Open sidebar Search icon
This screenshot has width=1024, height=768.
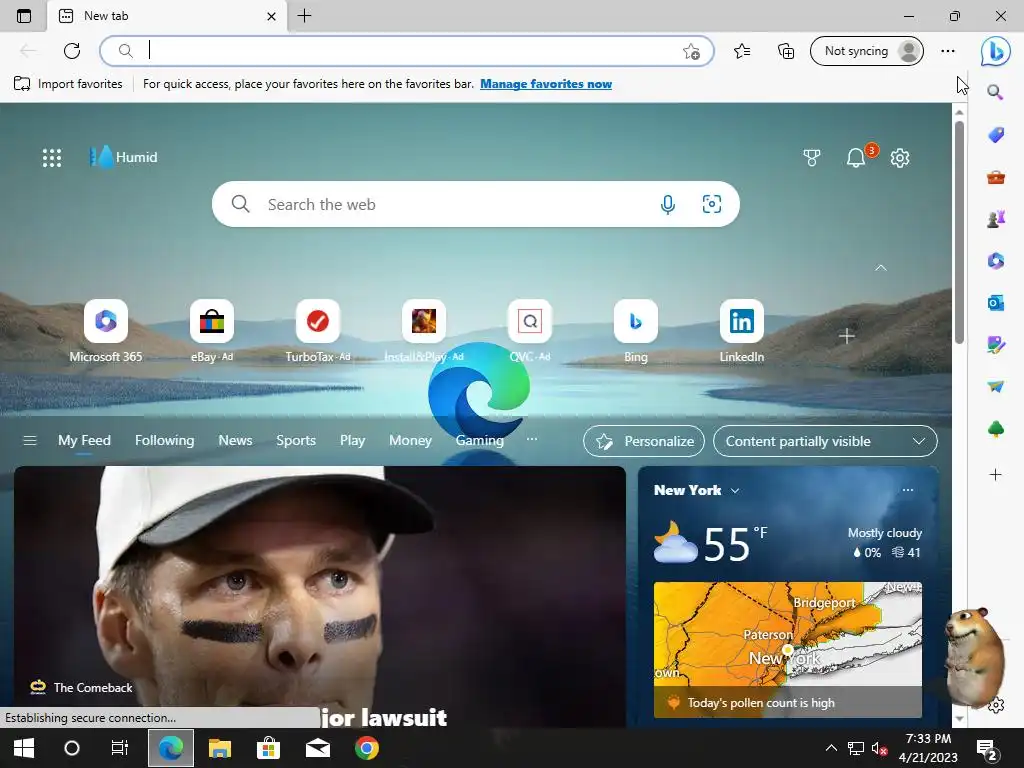point(995,92)
